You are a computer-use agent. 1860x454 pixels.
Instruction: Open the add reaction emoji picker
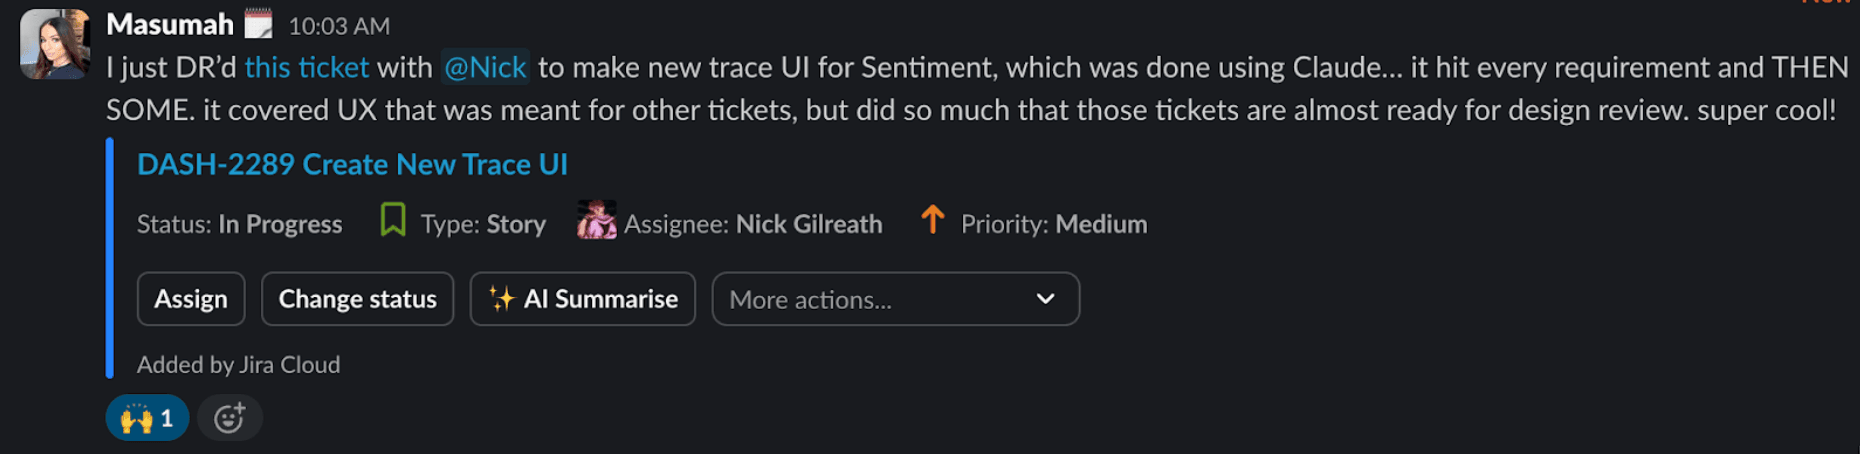(229, 418)
